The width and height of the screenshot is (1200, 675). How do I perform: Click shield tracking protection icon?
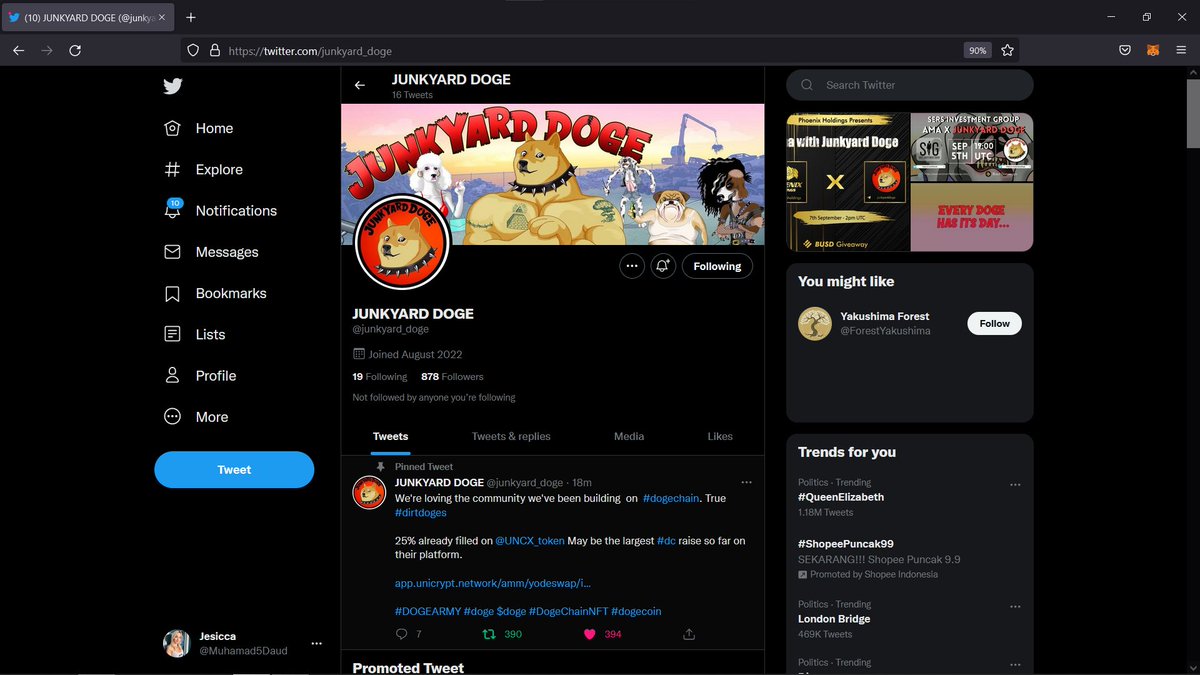pyautogui.click(x=194, y=50)
